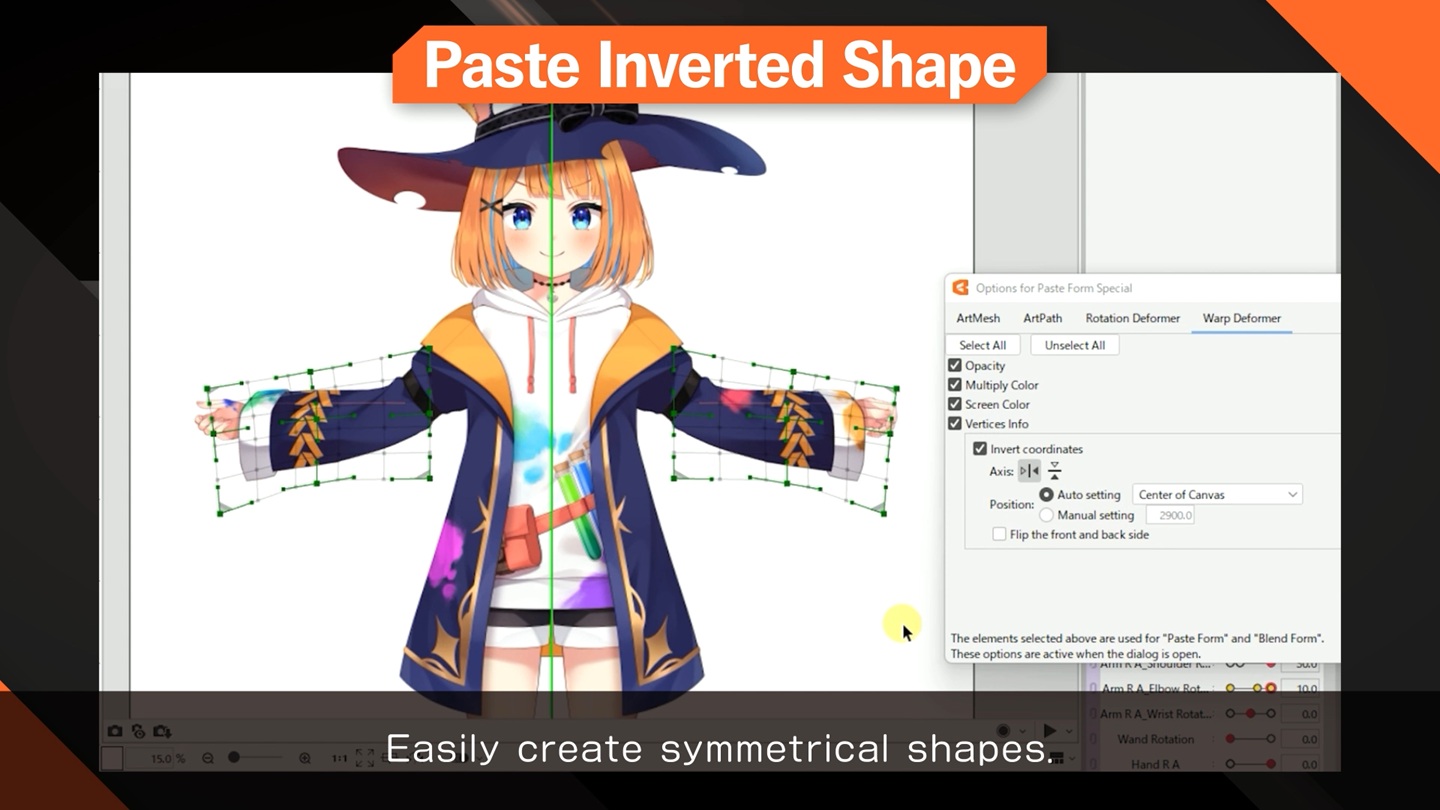Enable Flip the front and back side
Viewport: 1440px width, 810px height.
[999, 534]
